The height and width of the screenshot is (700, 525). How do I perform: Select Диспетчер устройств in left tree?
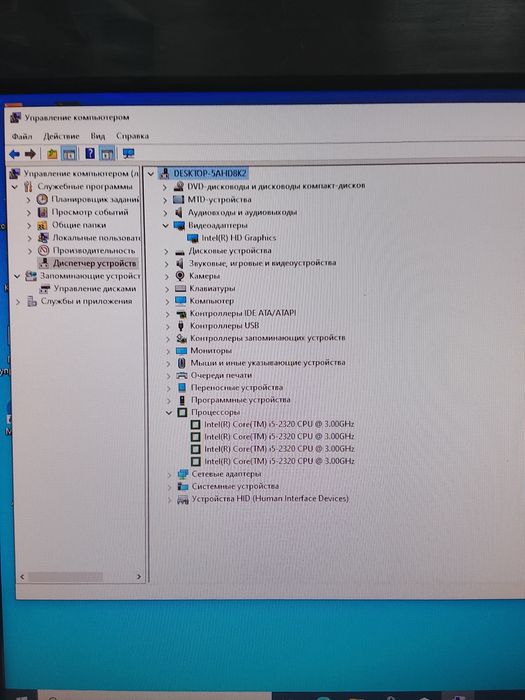tap(94, 263)
